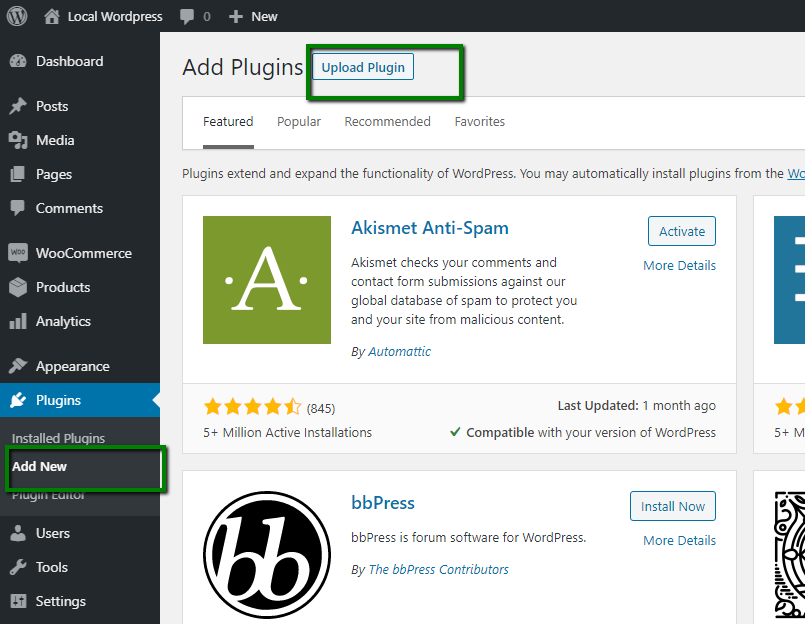Switch to the Featured tab
Image resolution: width=805 pixels, height=624 pixels.
click(228, 122)
